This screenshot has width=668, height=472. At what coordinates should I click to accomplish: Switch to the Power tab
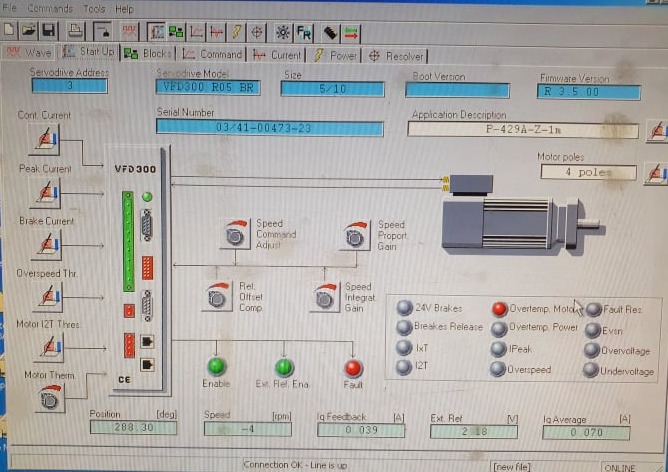tap(336, 56)
